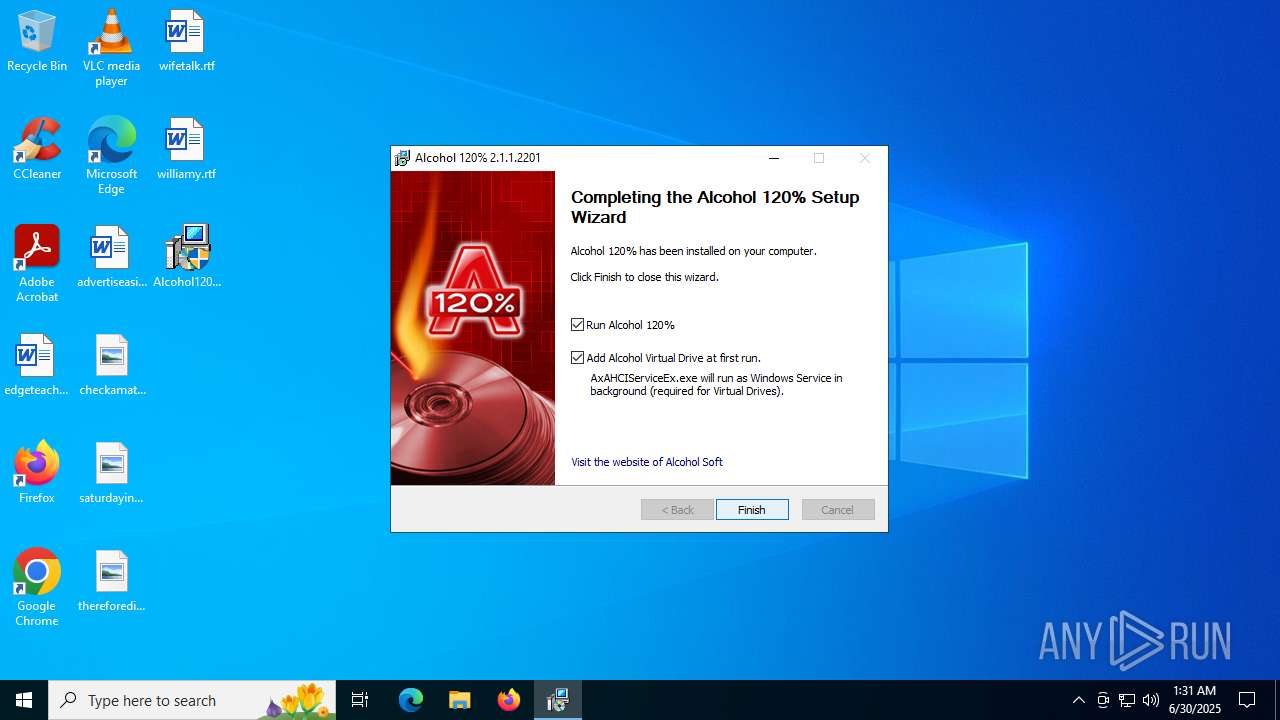Uncheck the Run Alcohol 120% checkbox
Screen dimensions: 1280x720
577,324
